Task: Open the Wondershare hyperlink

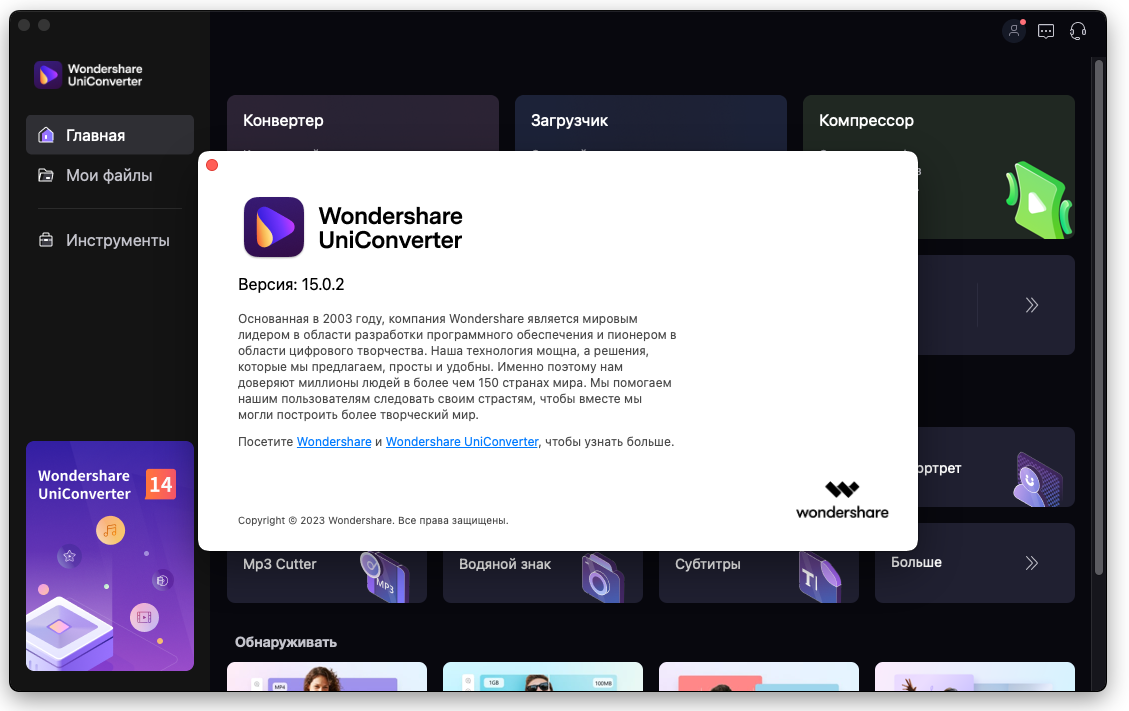Action: pos(334,442)
